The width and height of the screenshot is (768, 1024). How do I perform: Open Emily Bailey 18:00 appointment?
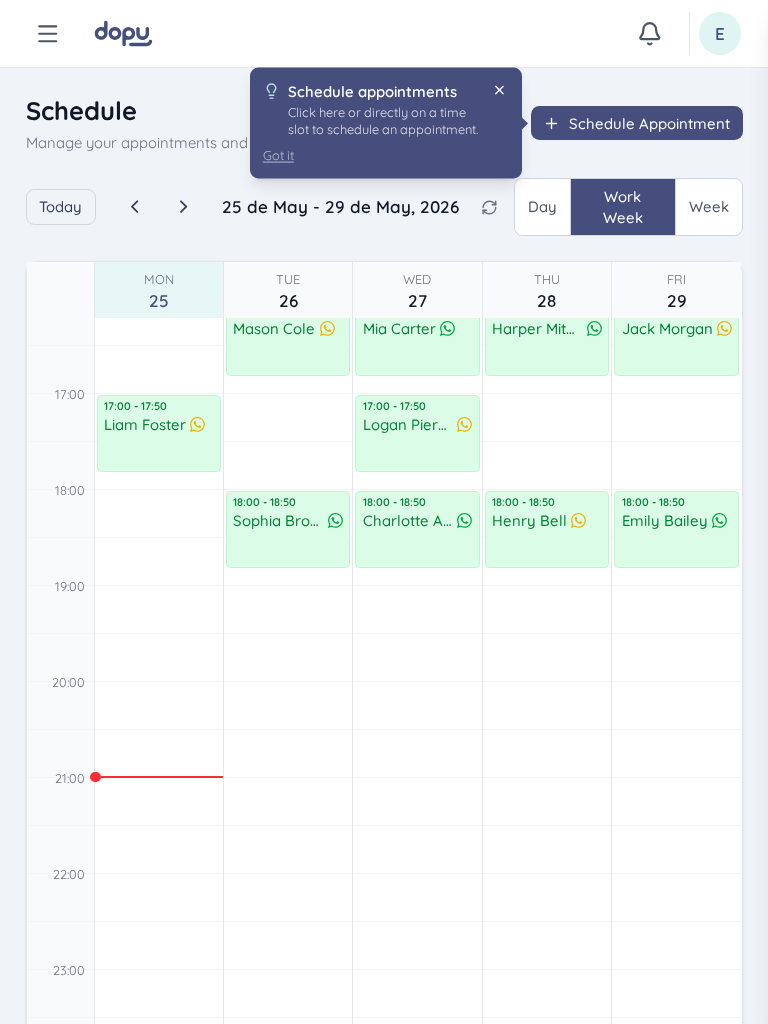click(x=677, y=529)
